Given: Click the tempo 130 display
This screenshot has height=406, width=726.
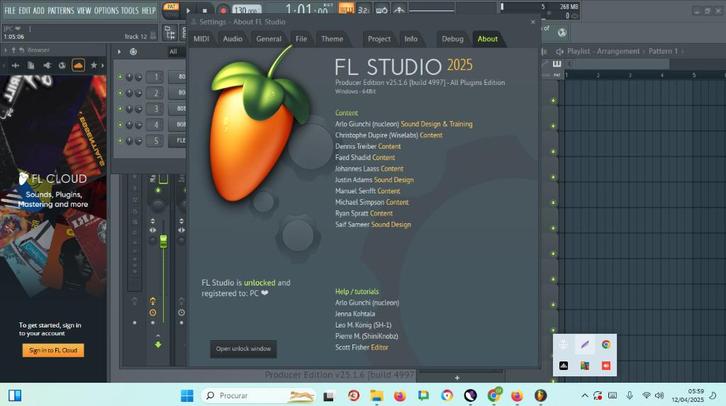Looking at the screenshot, I should (x=247, y=10).
